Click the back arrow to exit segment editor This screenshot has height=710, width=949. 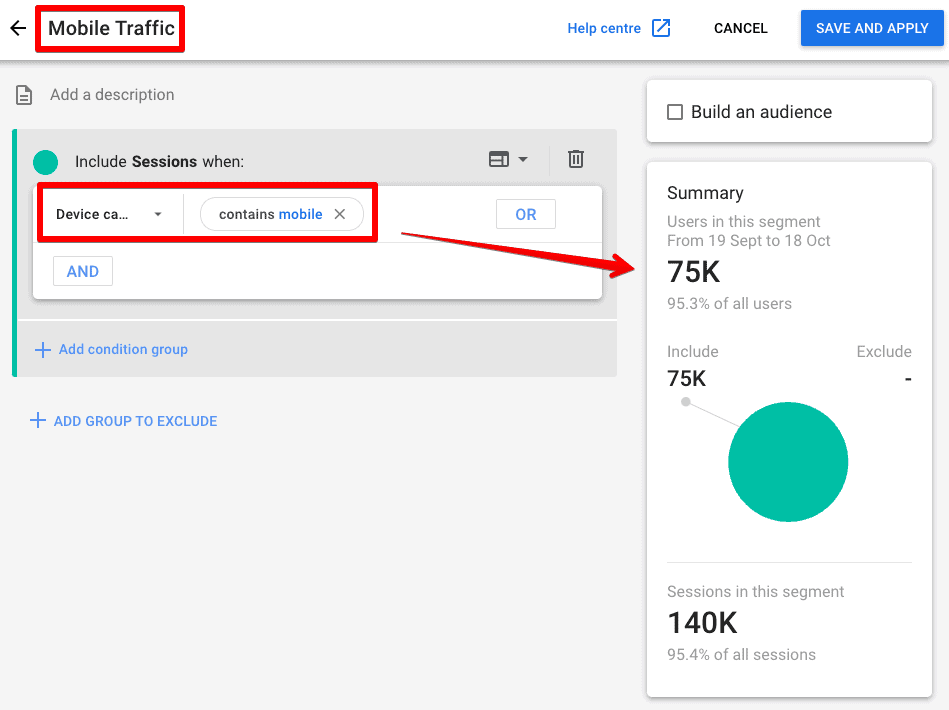tap(18, 28)
